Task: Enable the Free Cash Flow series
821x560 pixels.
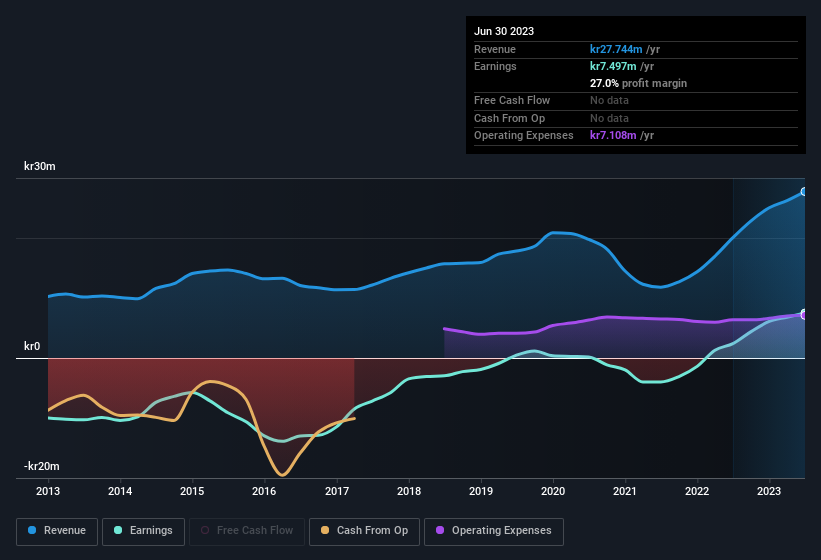Action: (247, 531)
